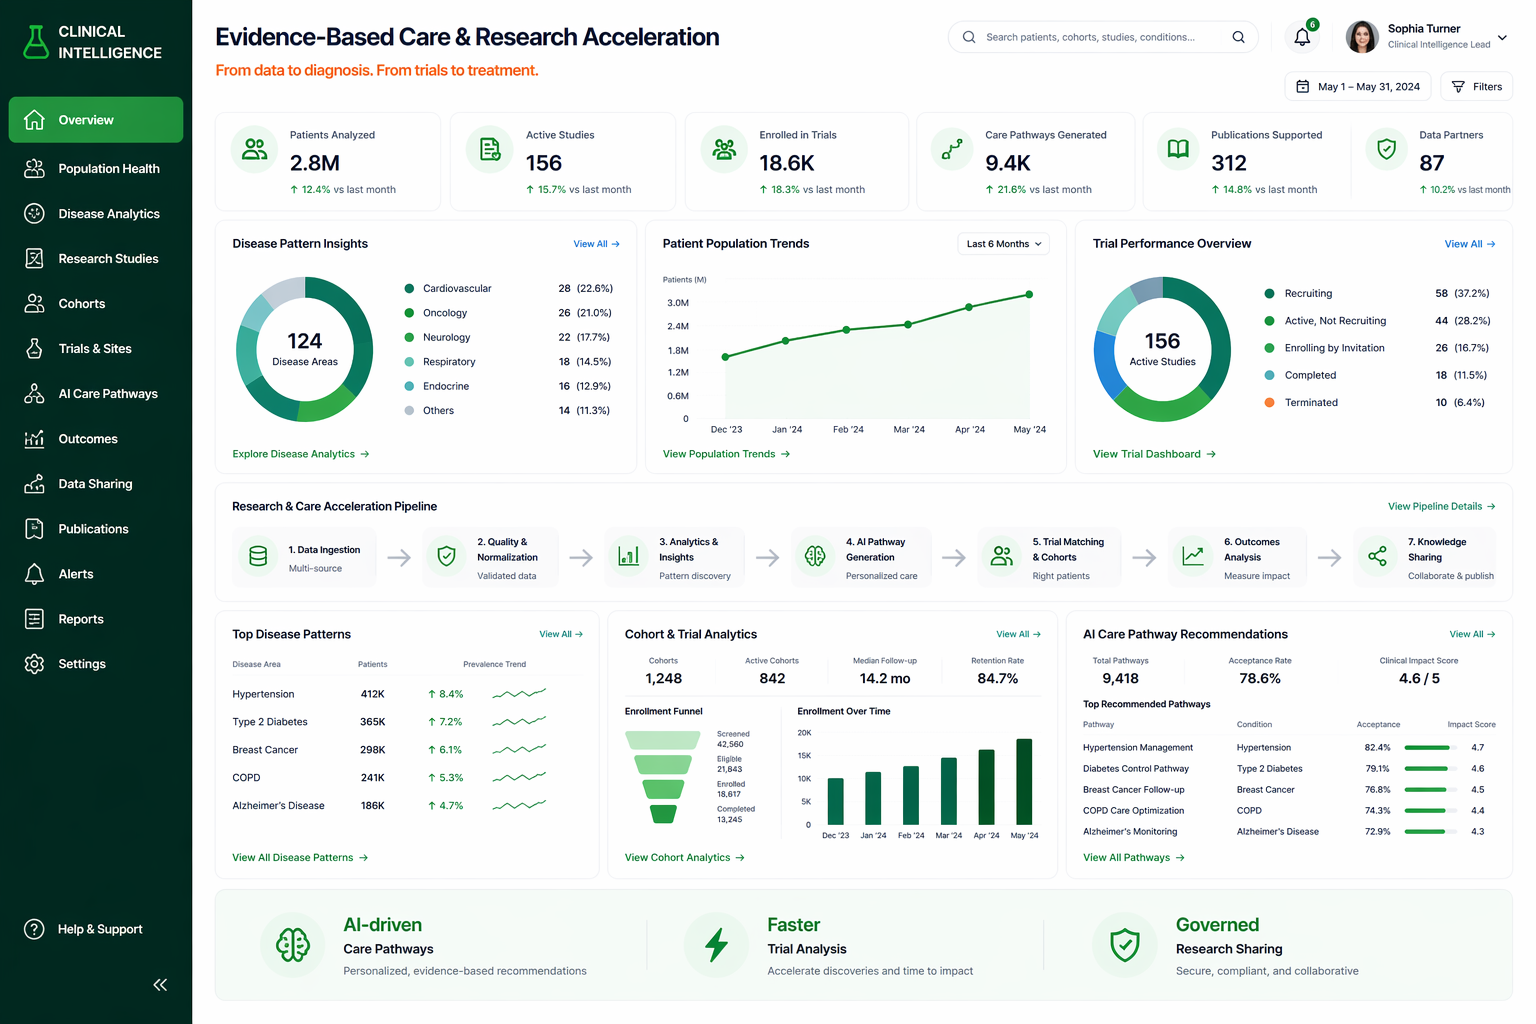1536x1024 pixels.
Task: Click the Terminated orange legend dot
Action: click(1269, 402)
